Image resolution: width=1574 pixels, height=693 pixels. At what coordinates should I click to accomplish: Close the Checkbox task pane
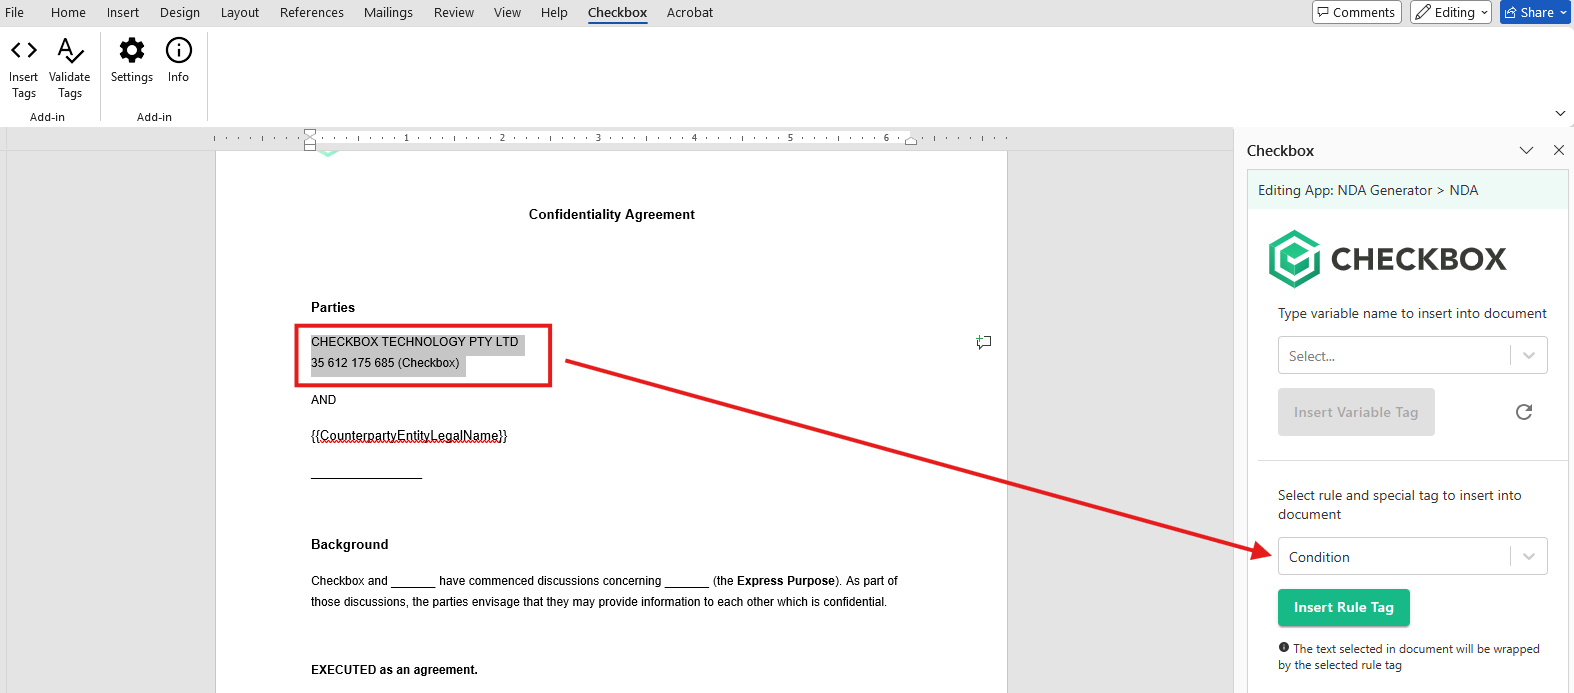click(x=1558, y=150)
